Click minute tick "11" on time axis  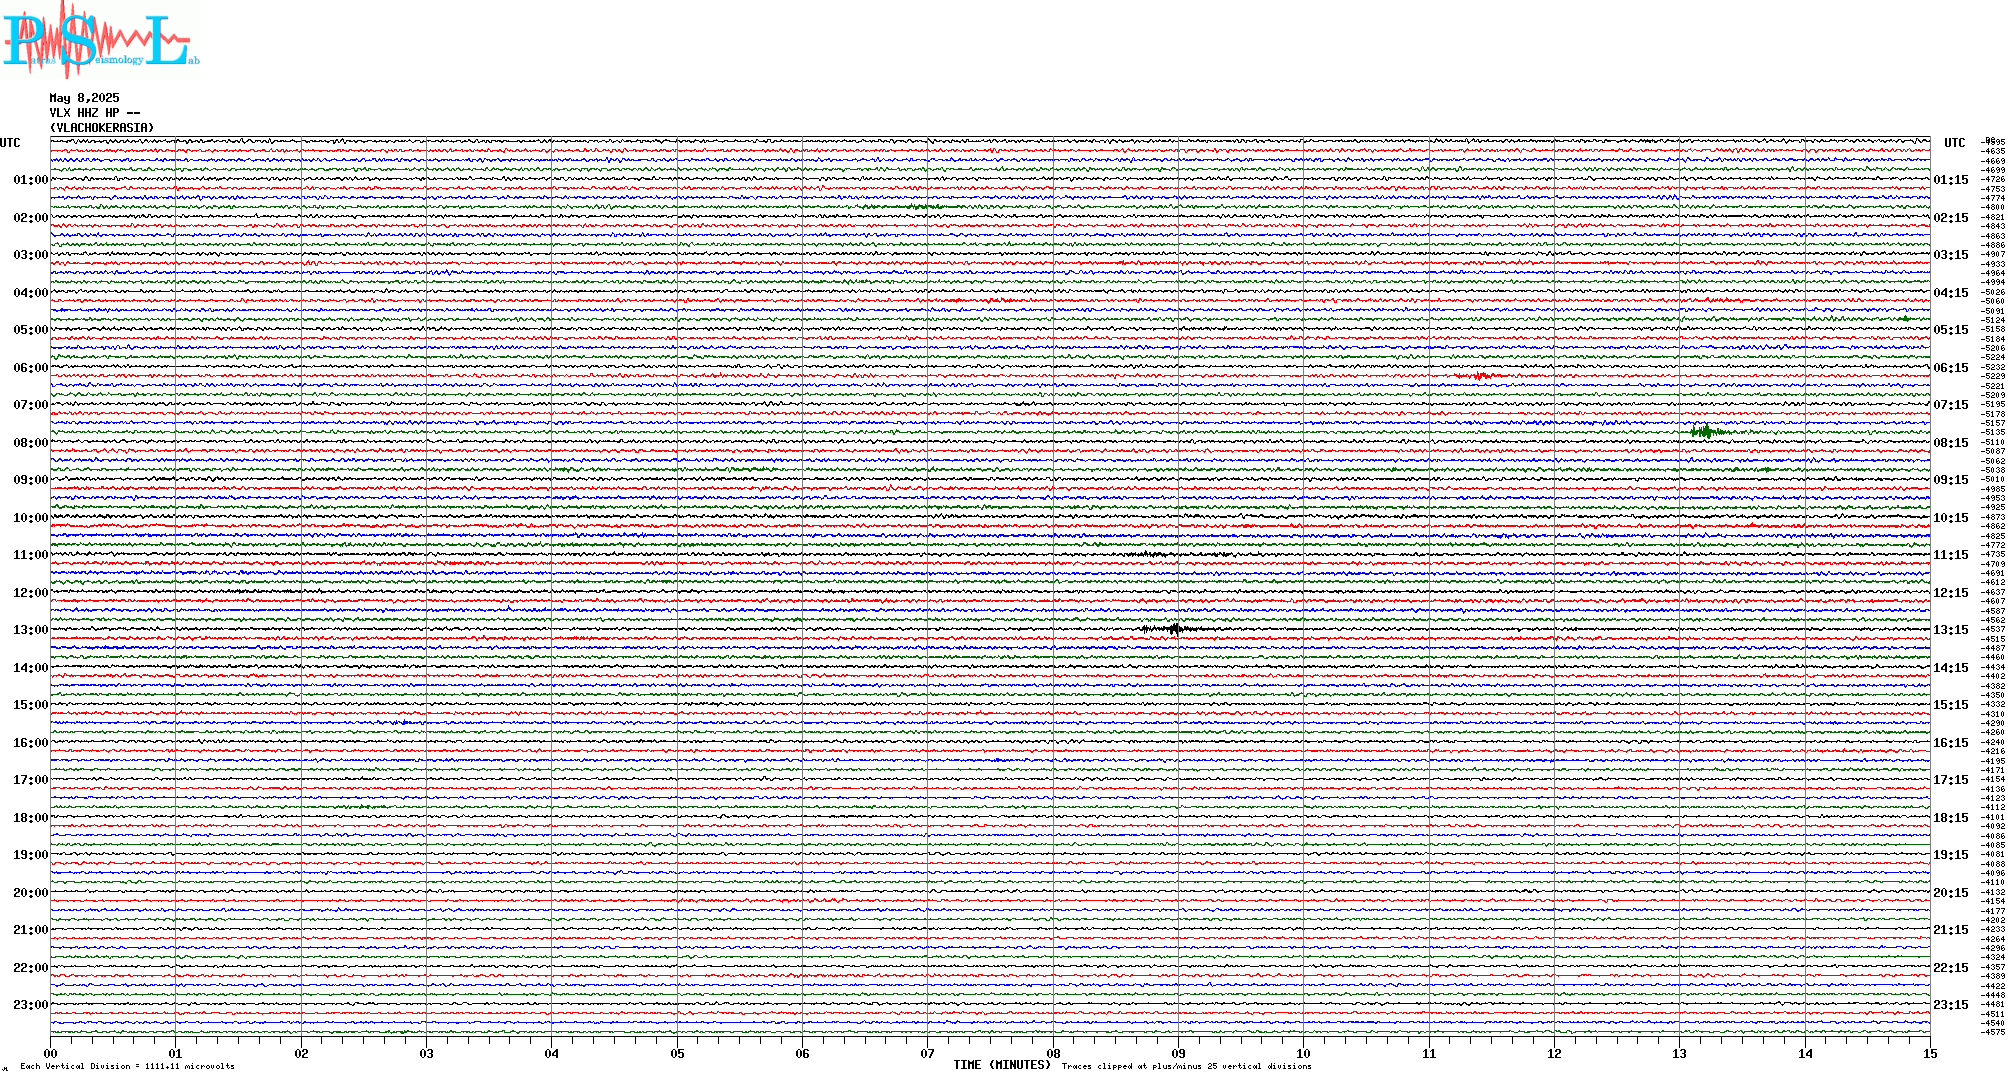(1430, 1053)
